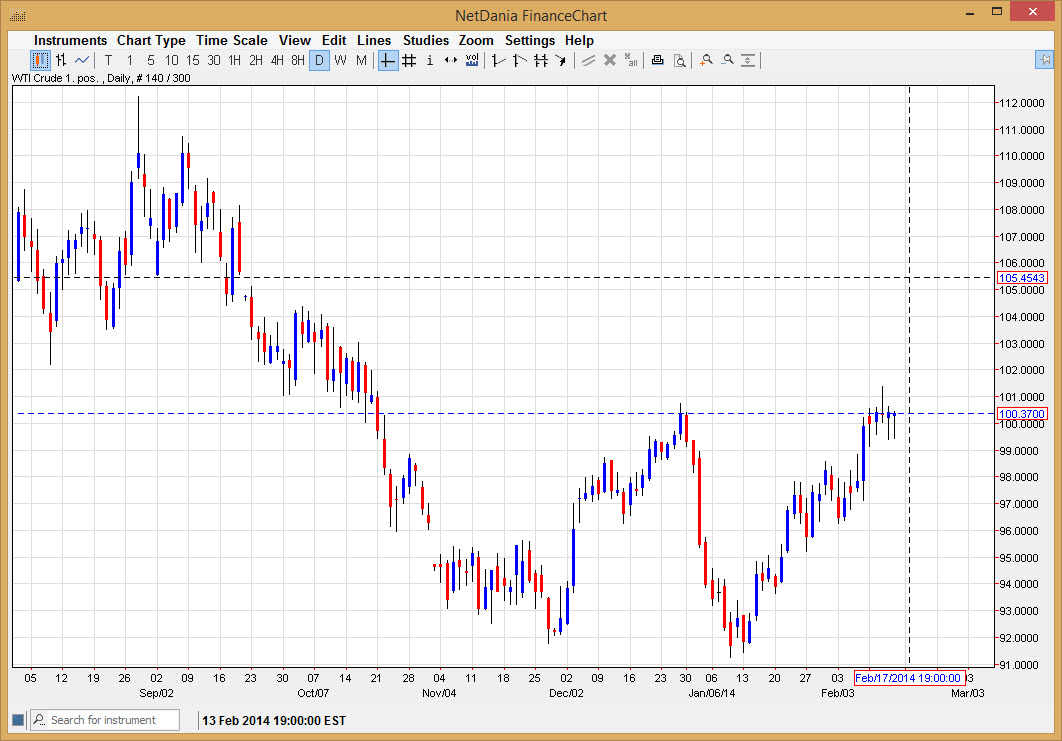Switch to the line chart icon

82,60
